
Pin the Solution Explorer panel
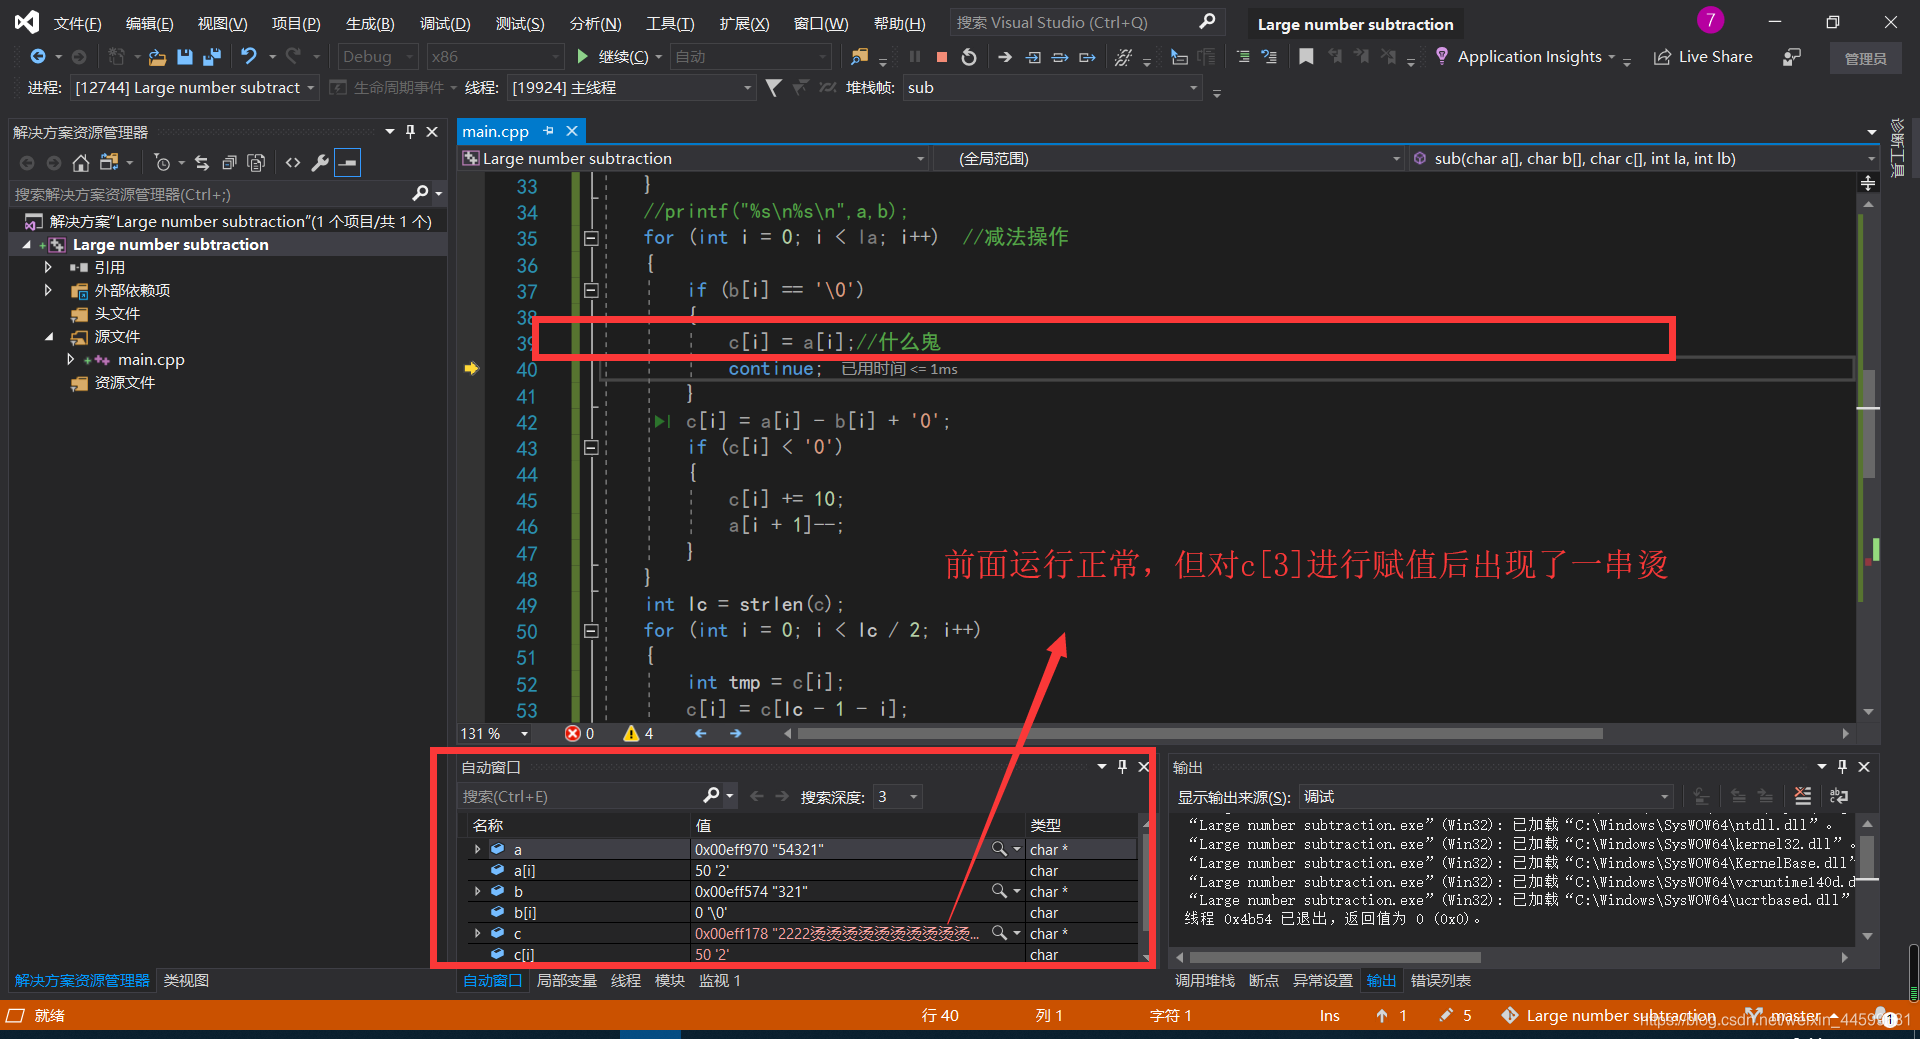(x=410, y=131)
